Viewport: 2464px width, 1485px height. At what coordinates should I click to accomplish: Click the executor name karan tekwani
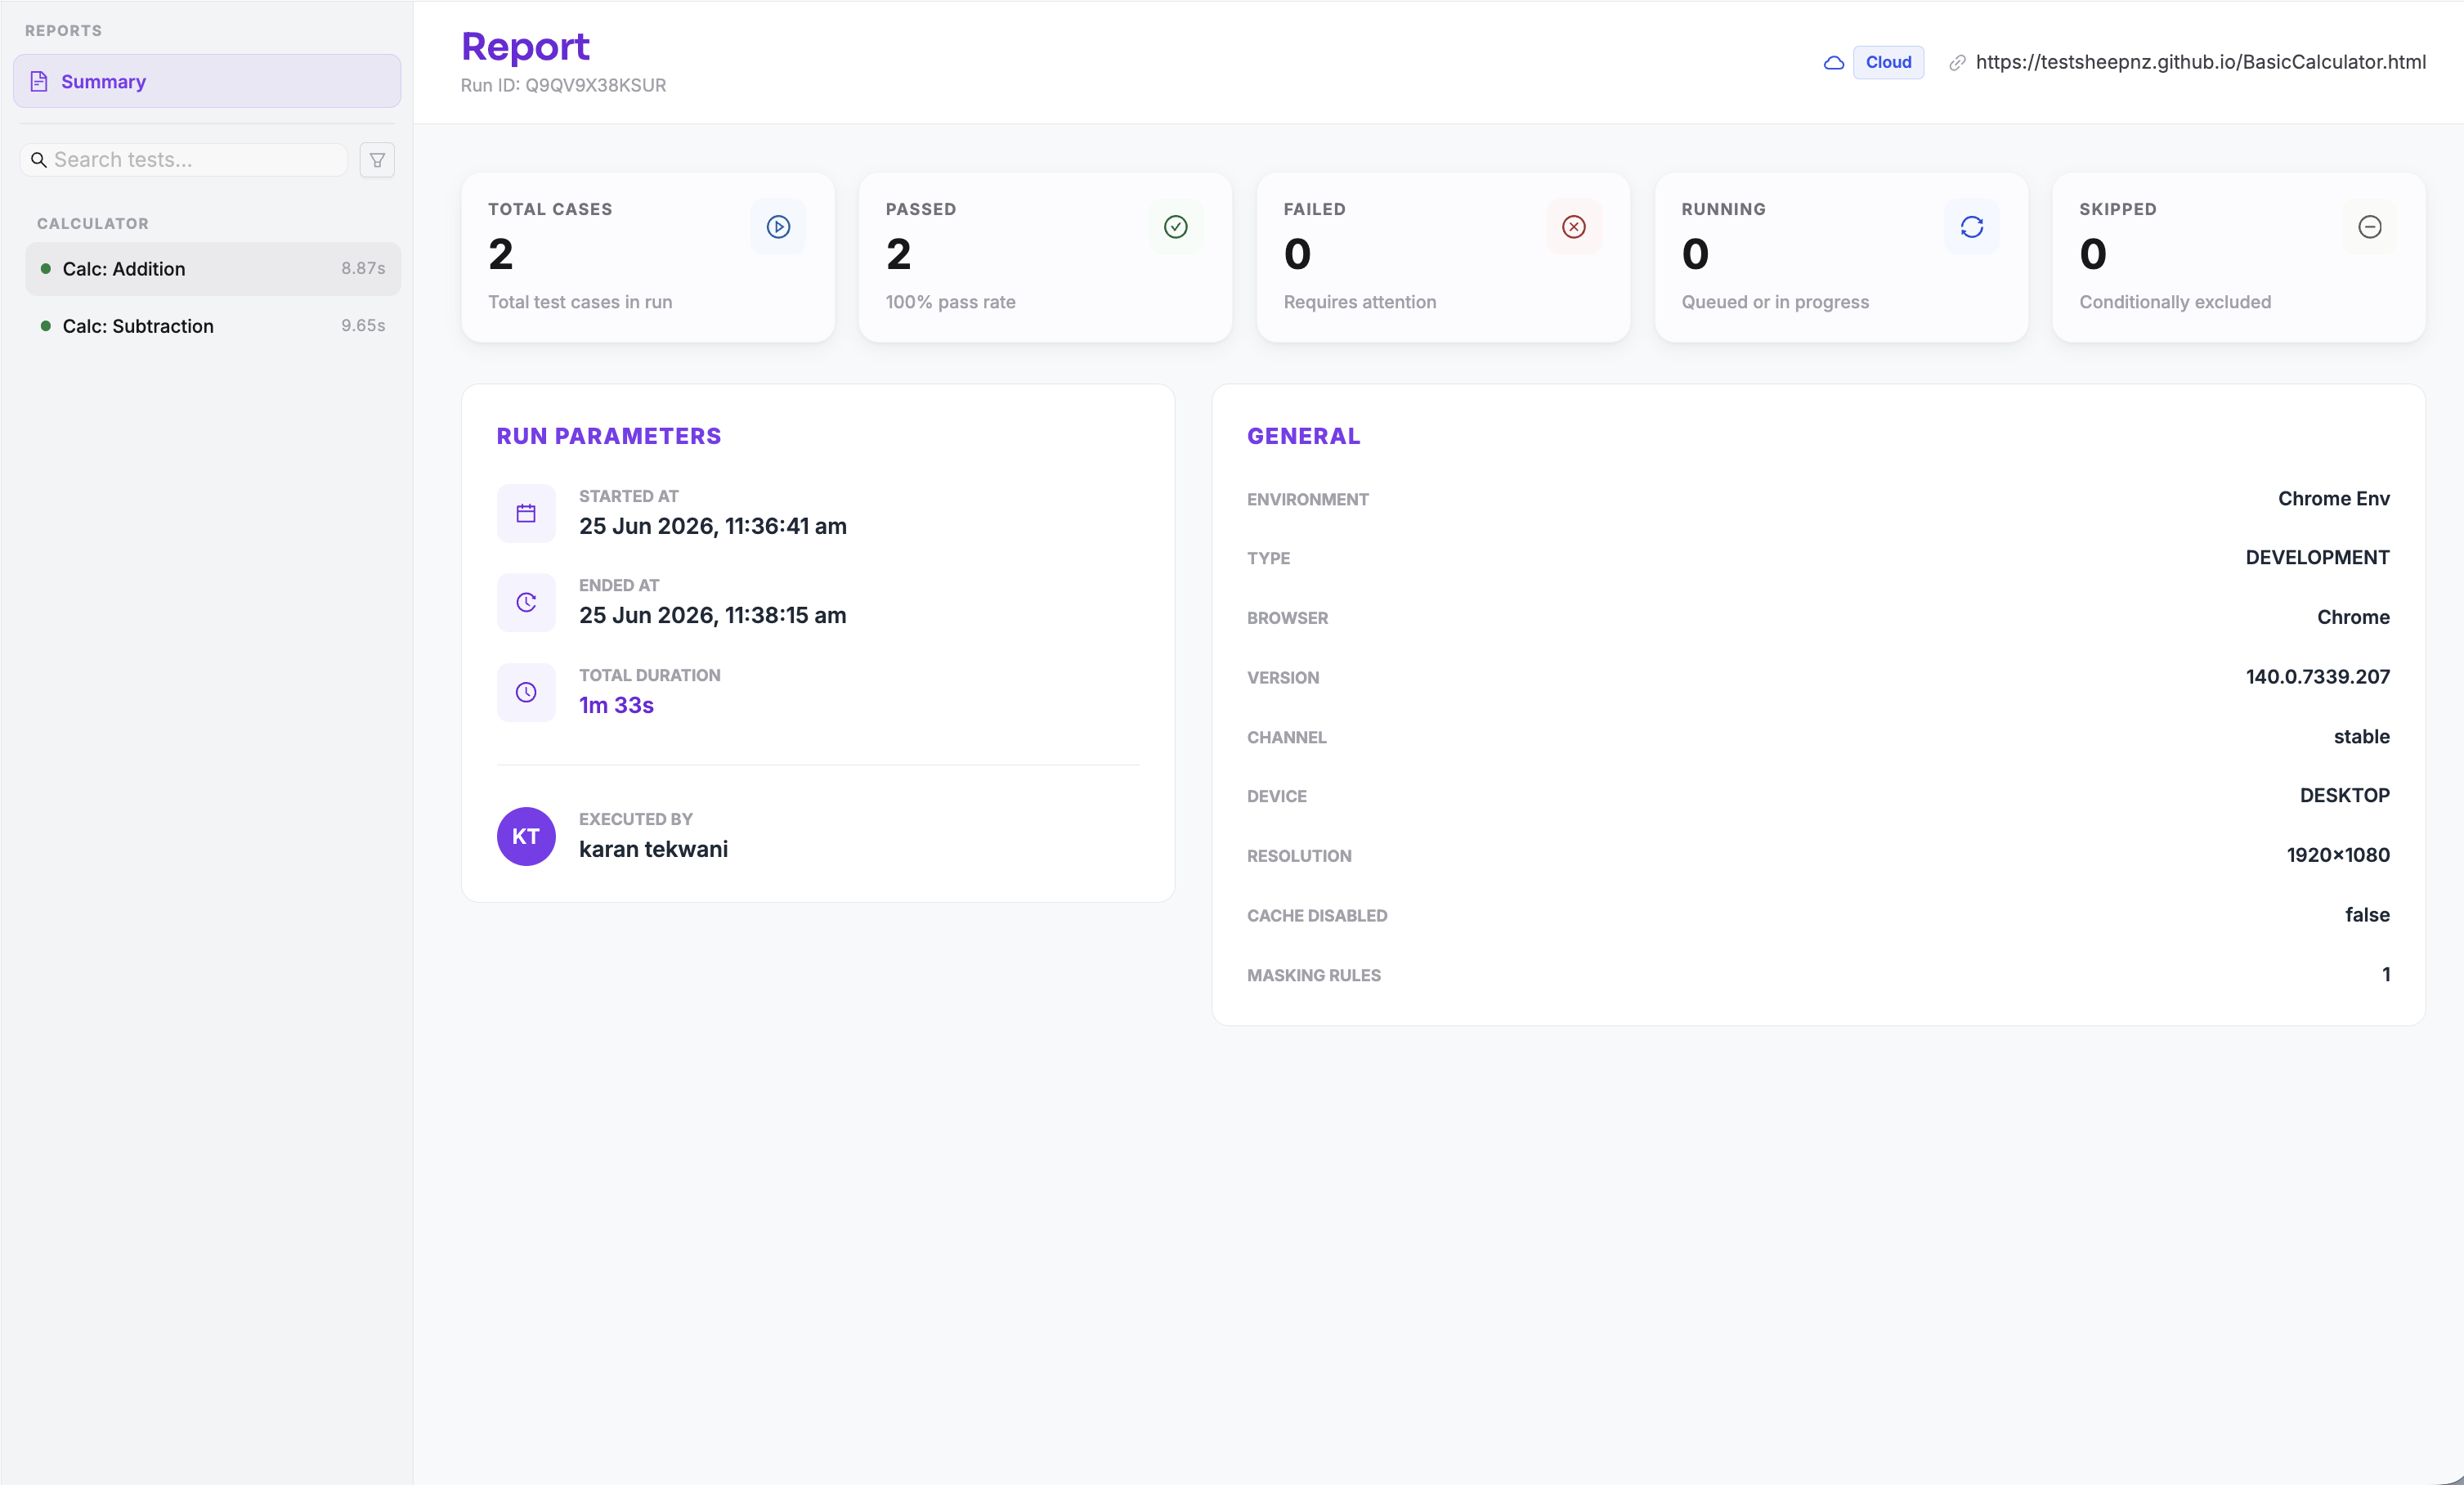[654, 849]
